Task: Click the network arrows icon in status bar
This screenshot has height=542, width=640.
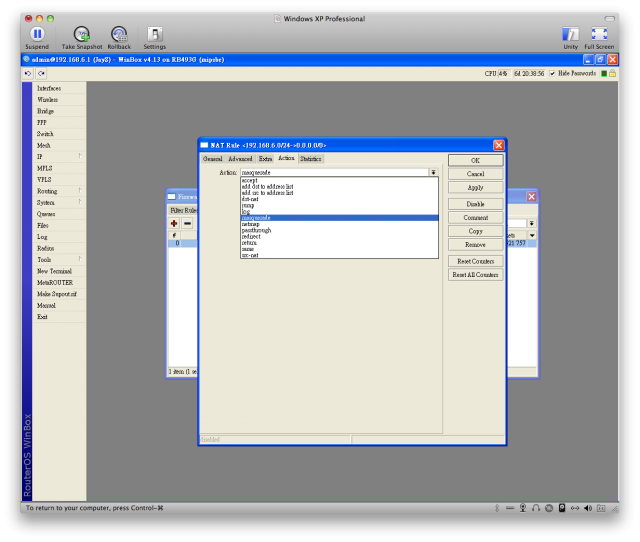Action: pyautogui.click(x=575, y=508)
